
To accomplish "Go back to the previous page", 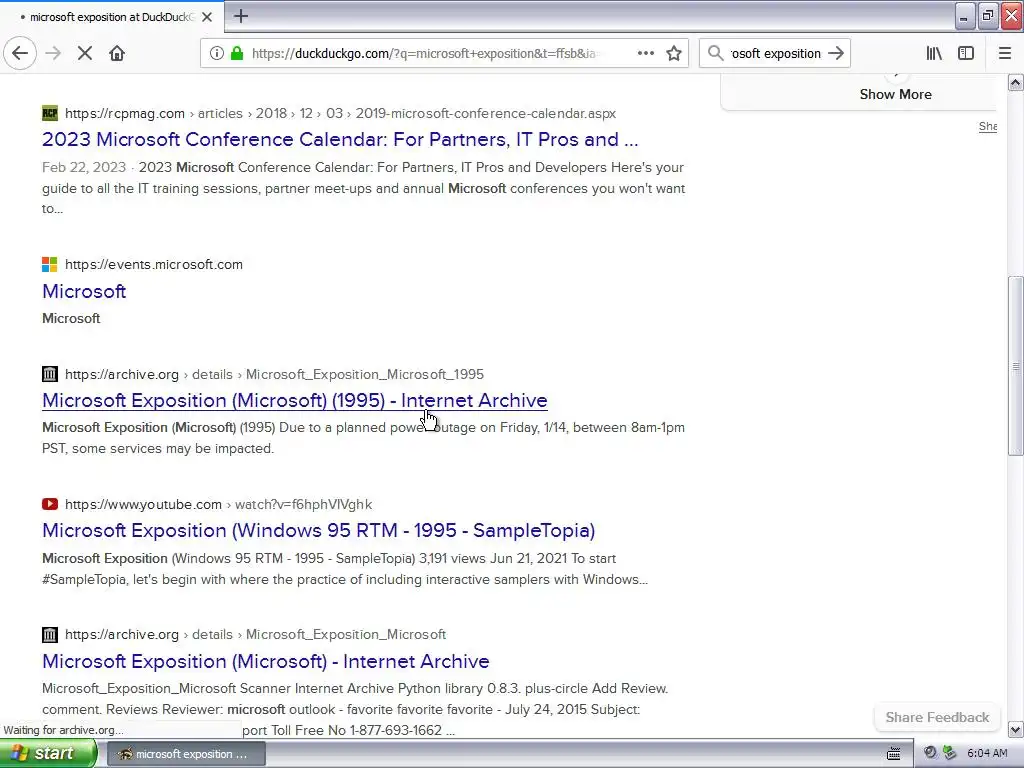I will 20,53.
